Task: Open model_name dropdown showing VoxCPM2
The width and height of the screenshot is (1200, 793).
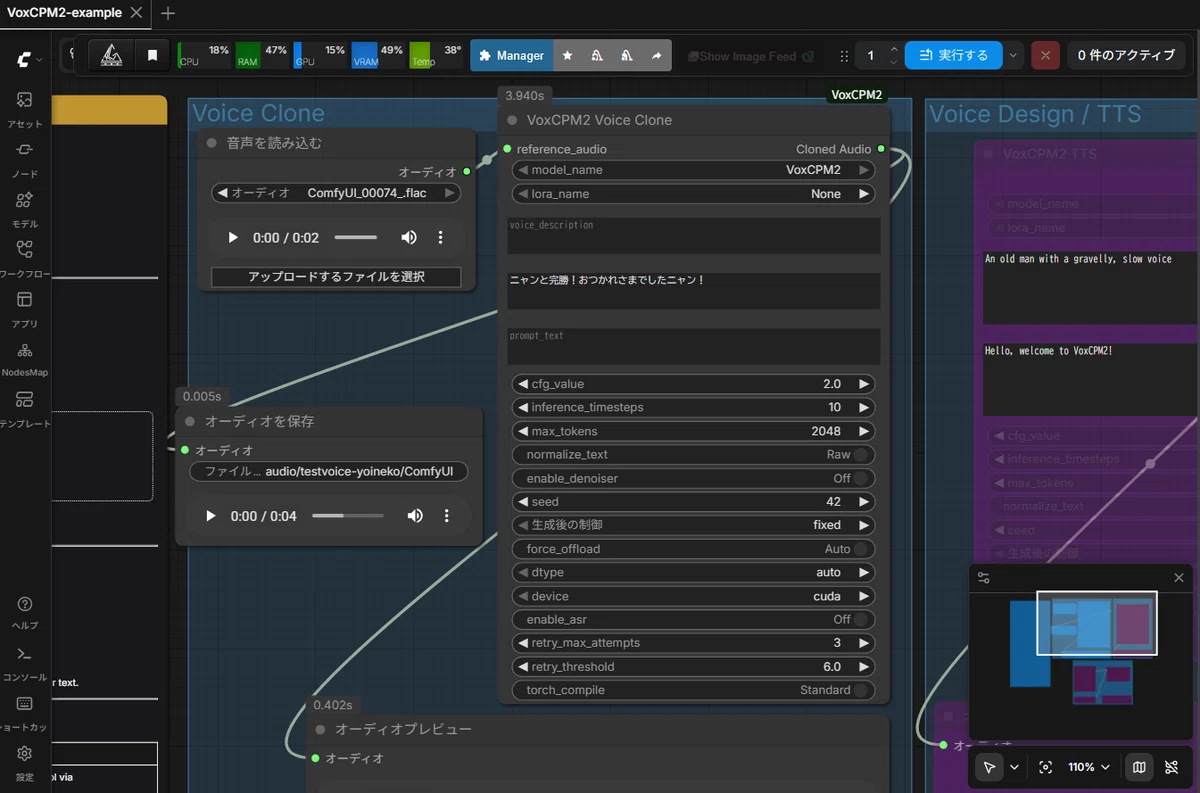Action: pos(693,170)
